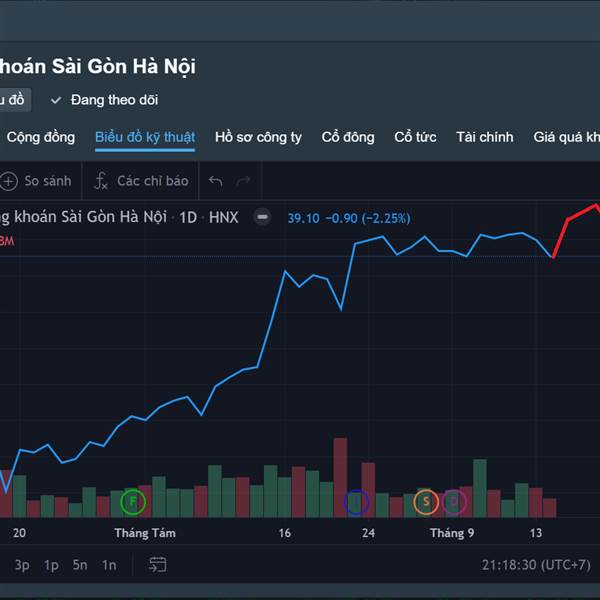This screenshot has width=600, height=600.
Task: Select the 3p time range
Action: (x=22, y=565)
